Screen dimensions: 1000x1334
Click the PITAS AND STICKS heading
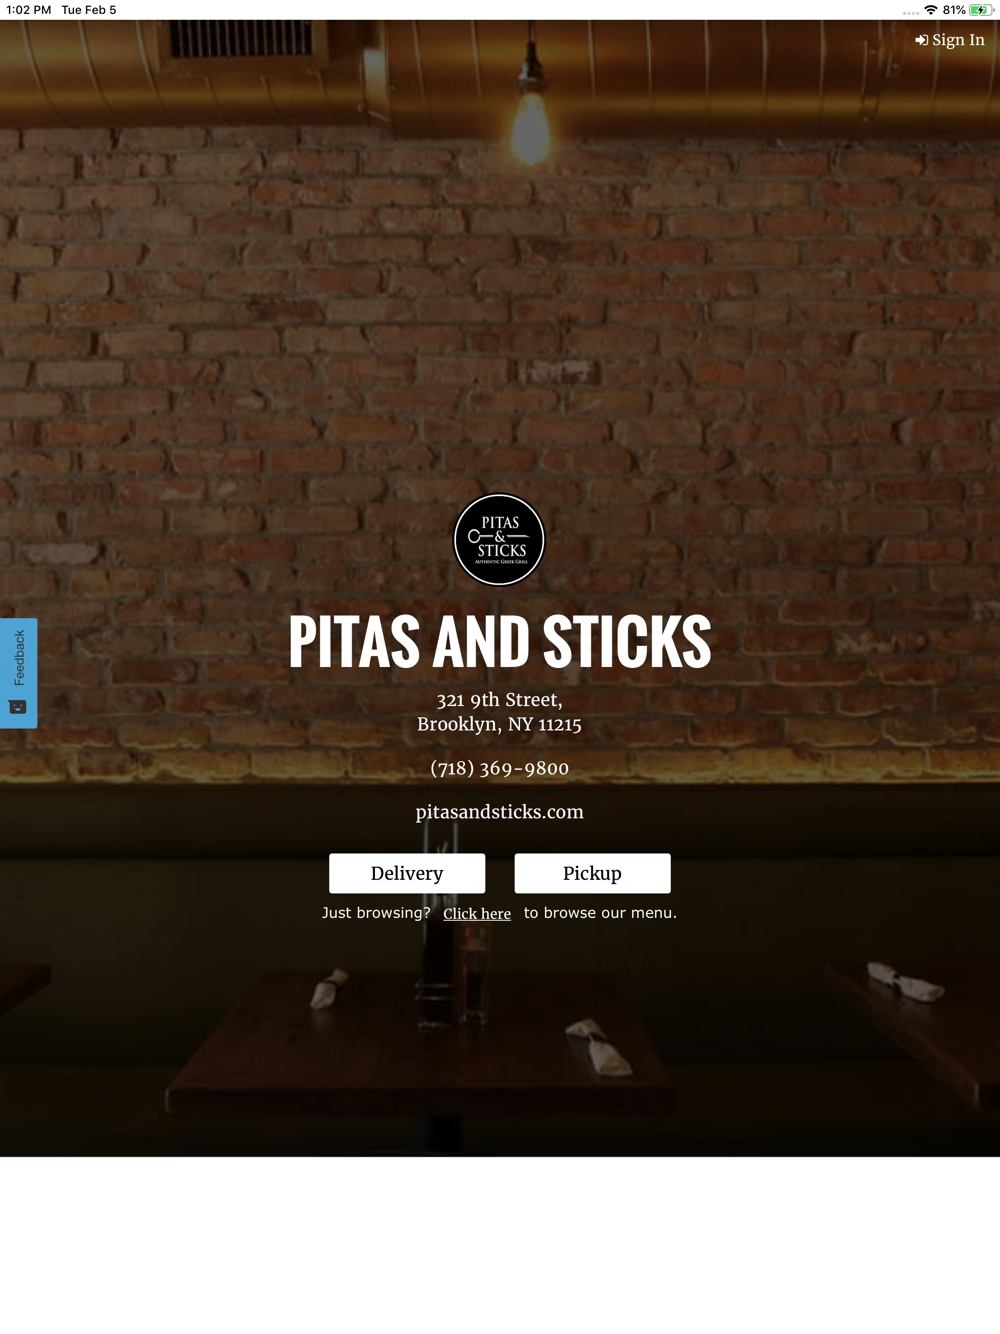(x=499, y=641)
